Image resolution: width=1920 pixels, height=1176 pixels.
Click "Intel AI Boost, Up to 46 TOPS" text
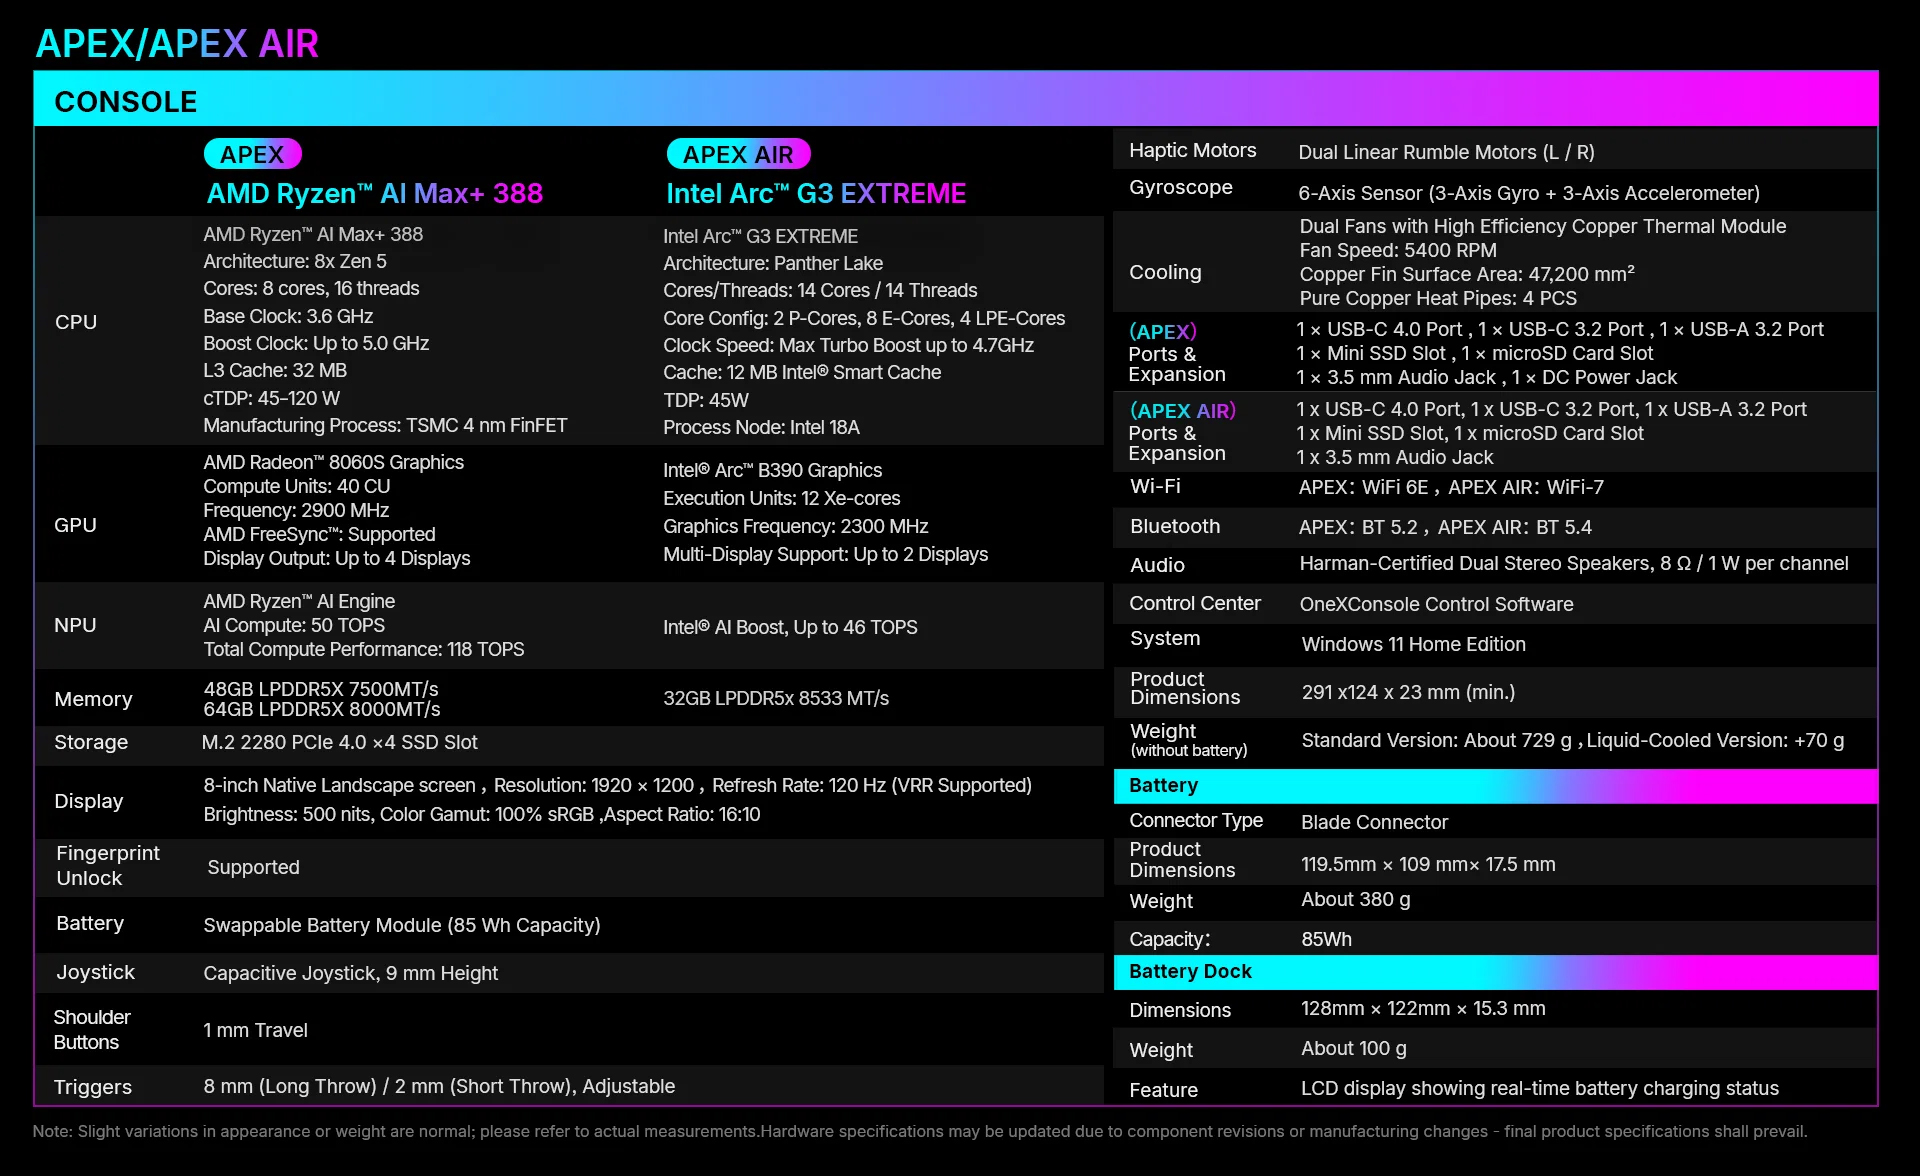click(x=790, y=627)
